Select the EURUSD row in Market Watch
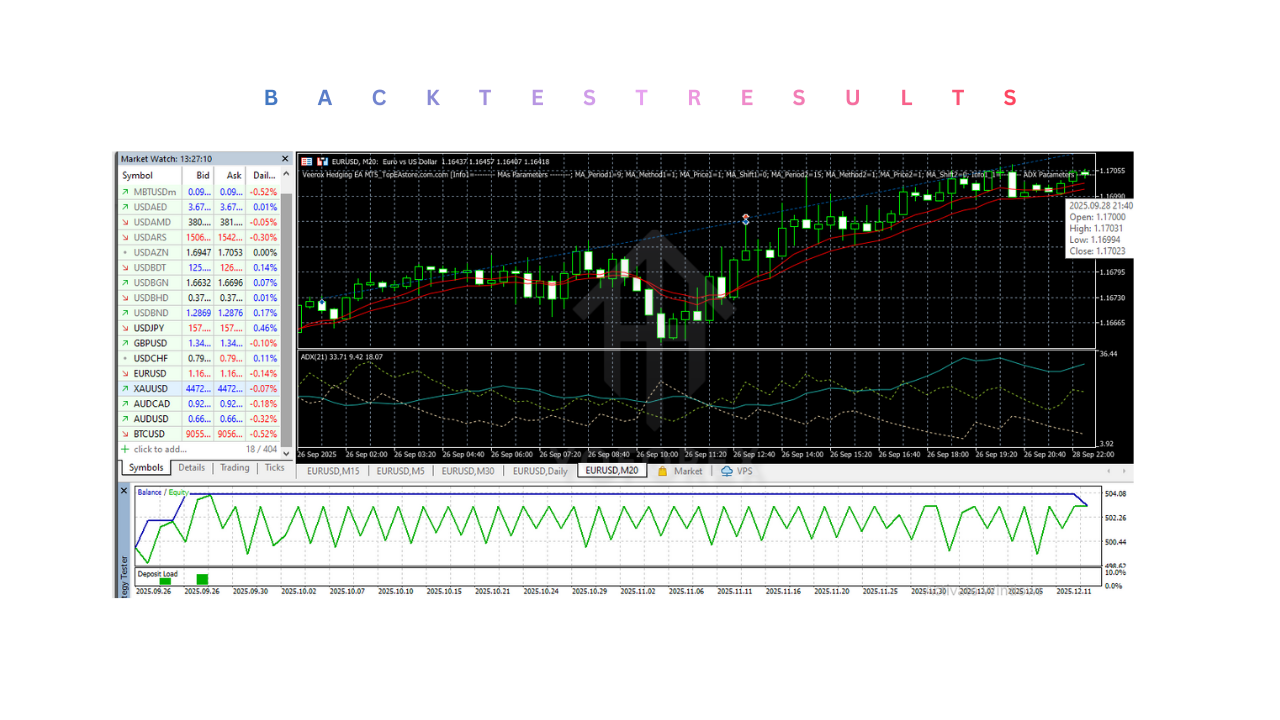Screen dimensions: 1280x720 coord(151,374)
